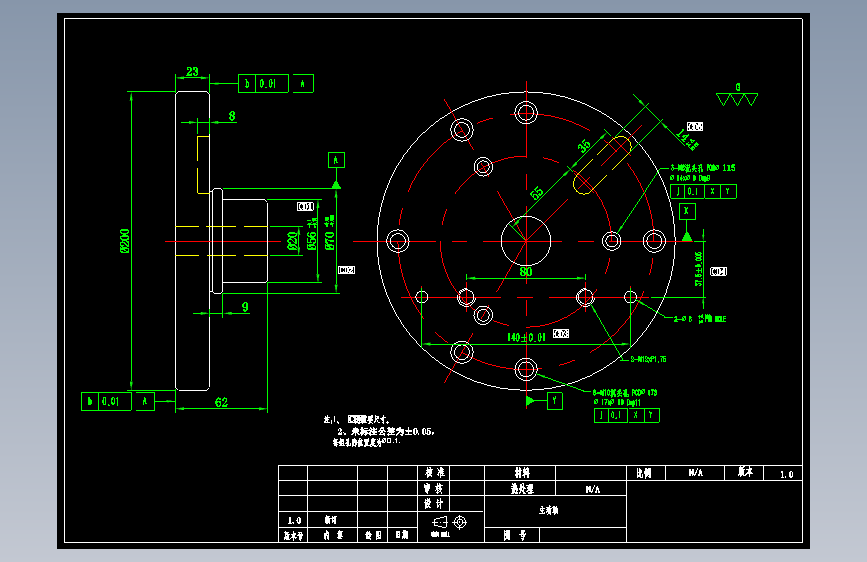This screenshot has height=562, width=867.
Task: Select the 55 radial dimension
Action: tap(537, 193)
